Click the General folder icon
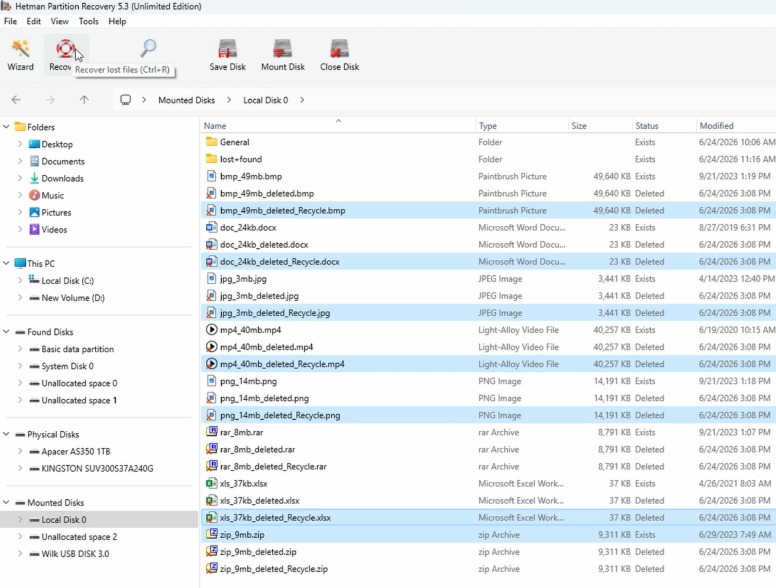This screenshot has height=588, width=776. 211,142
